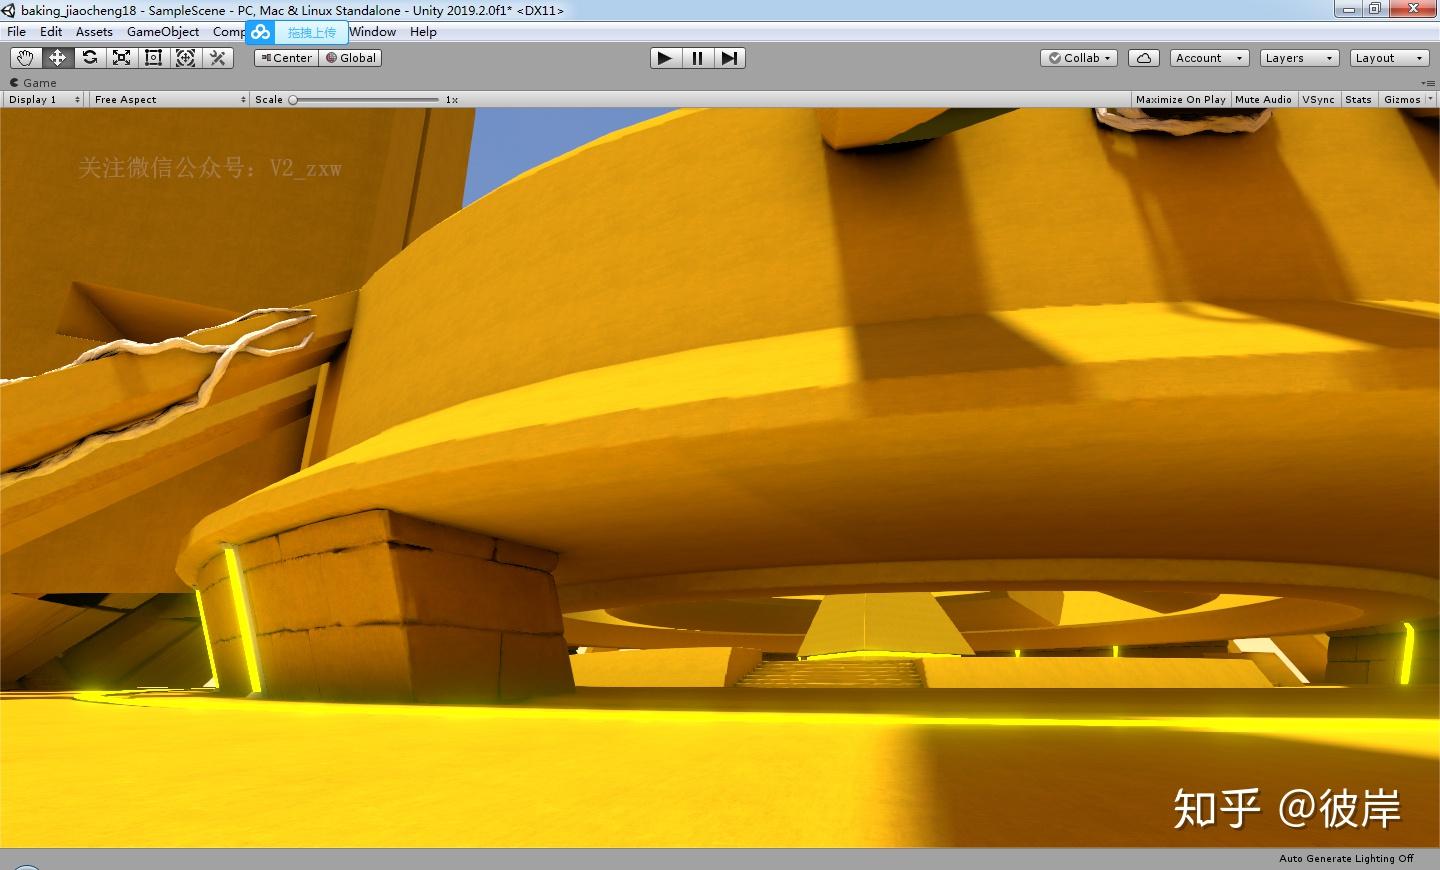Image resolution: width=1440 pixels, height=870 pixels.
Task: Adjust the Game view Scale slider
Action: click(365, 100)
